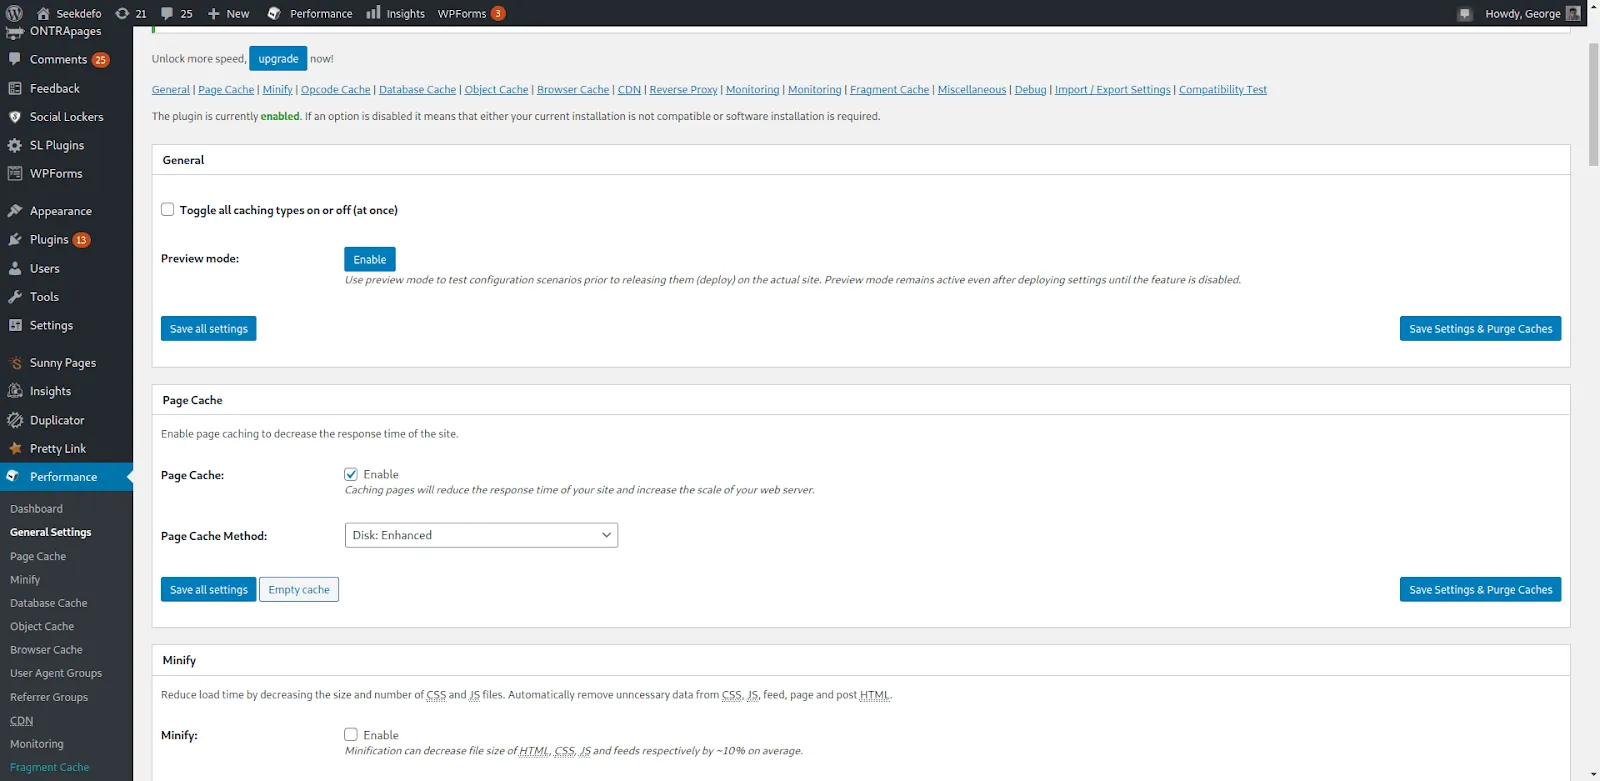
Task: Click the notification icon beside Howdy
Action: [1465, 14]
